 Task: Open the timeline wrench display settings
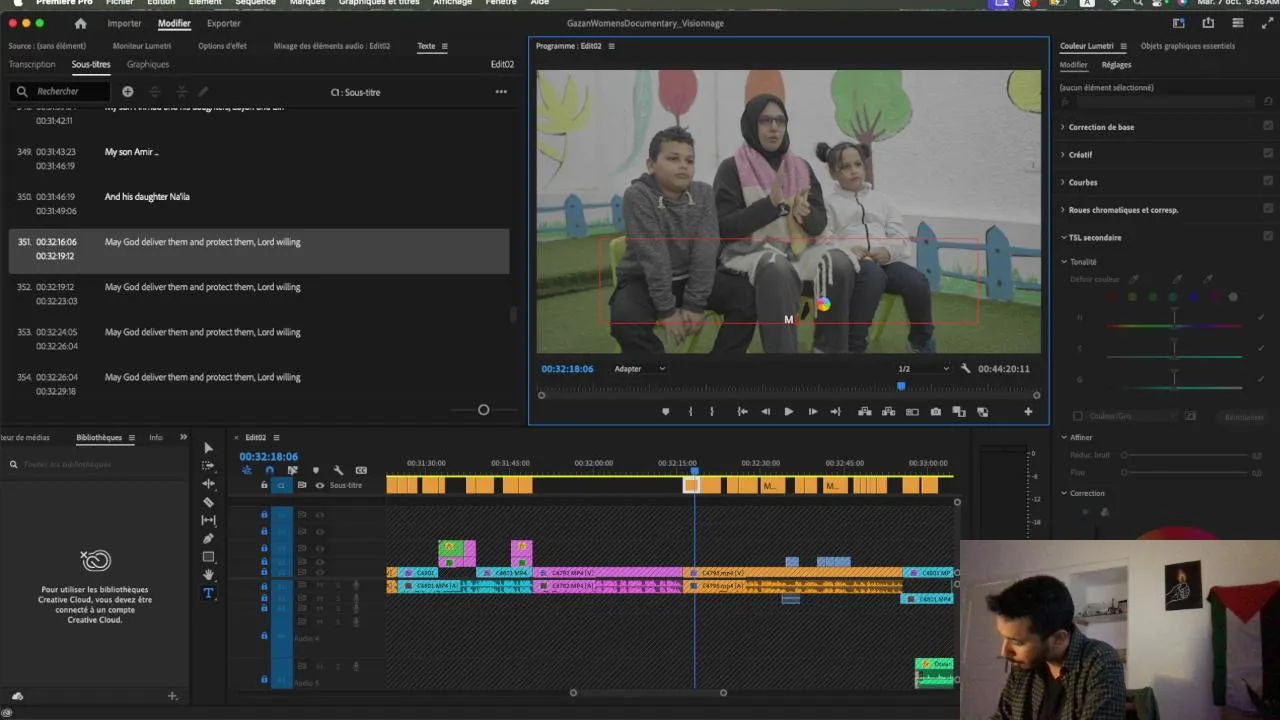(x=338, y=470)
